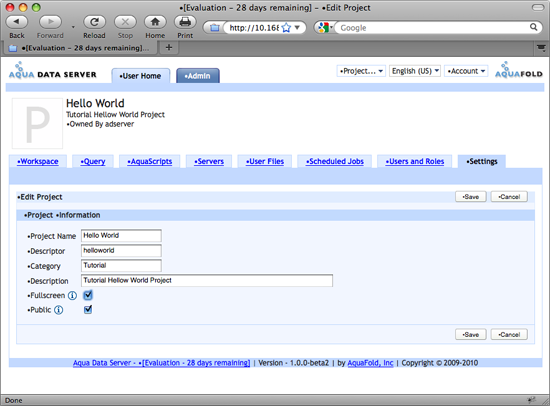Image resolution: width=550 pixels, height=406 pixels.
Task: Go to browser Home icon
Action: point(155,22)
